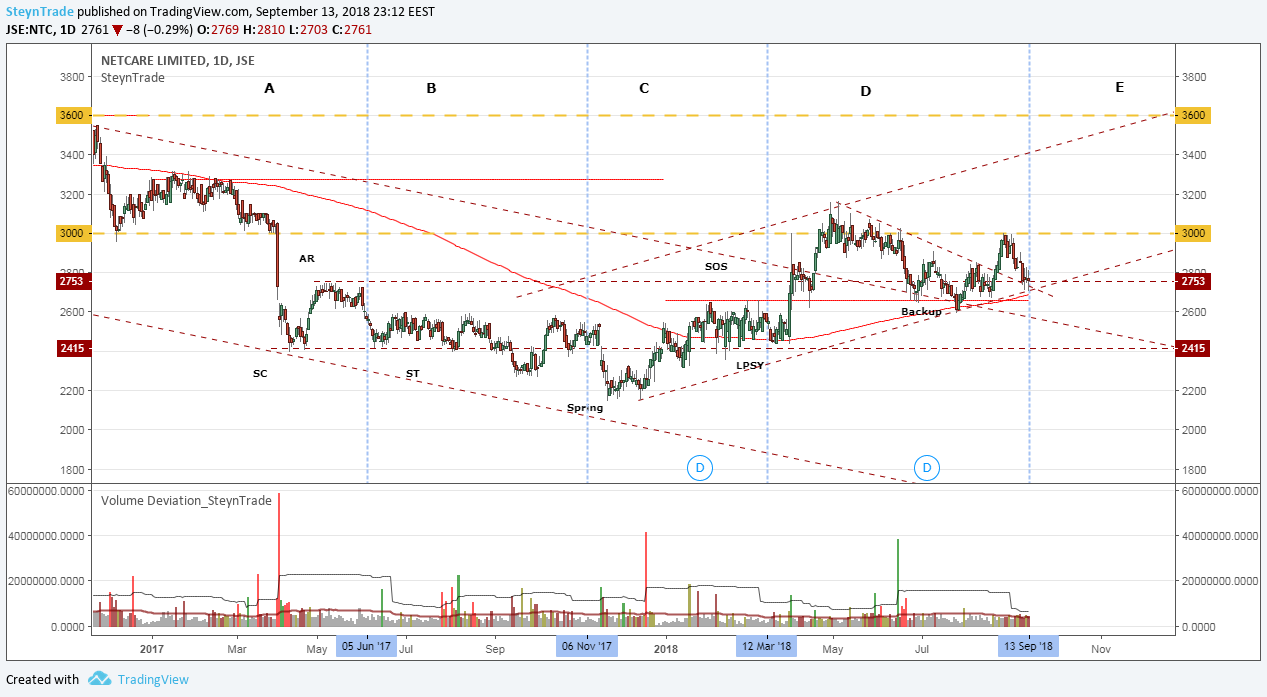Screen dimensions: 1267x697
Task: Click the JSE:NTC, 1D symbol text
Action: (41, 30)
